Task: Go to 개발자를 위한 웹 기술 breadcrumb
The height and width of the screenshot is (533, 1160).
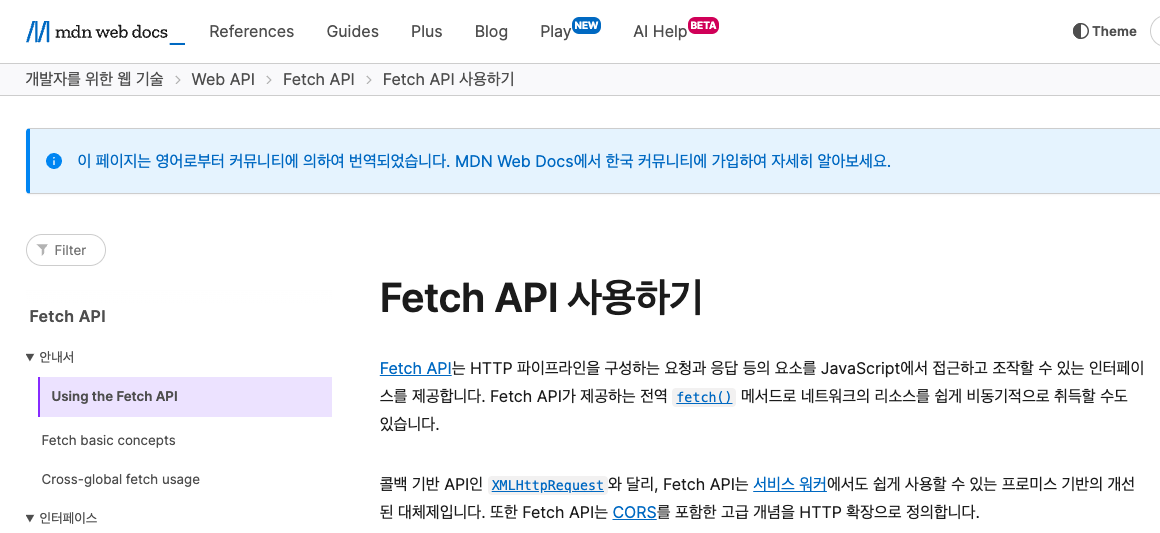Action: [95, 79]
